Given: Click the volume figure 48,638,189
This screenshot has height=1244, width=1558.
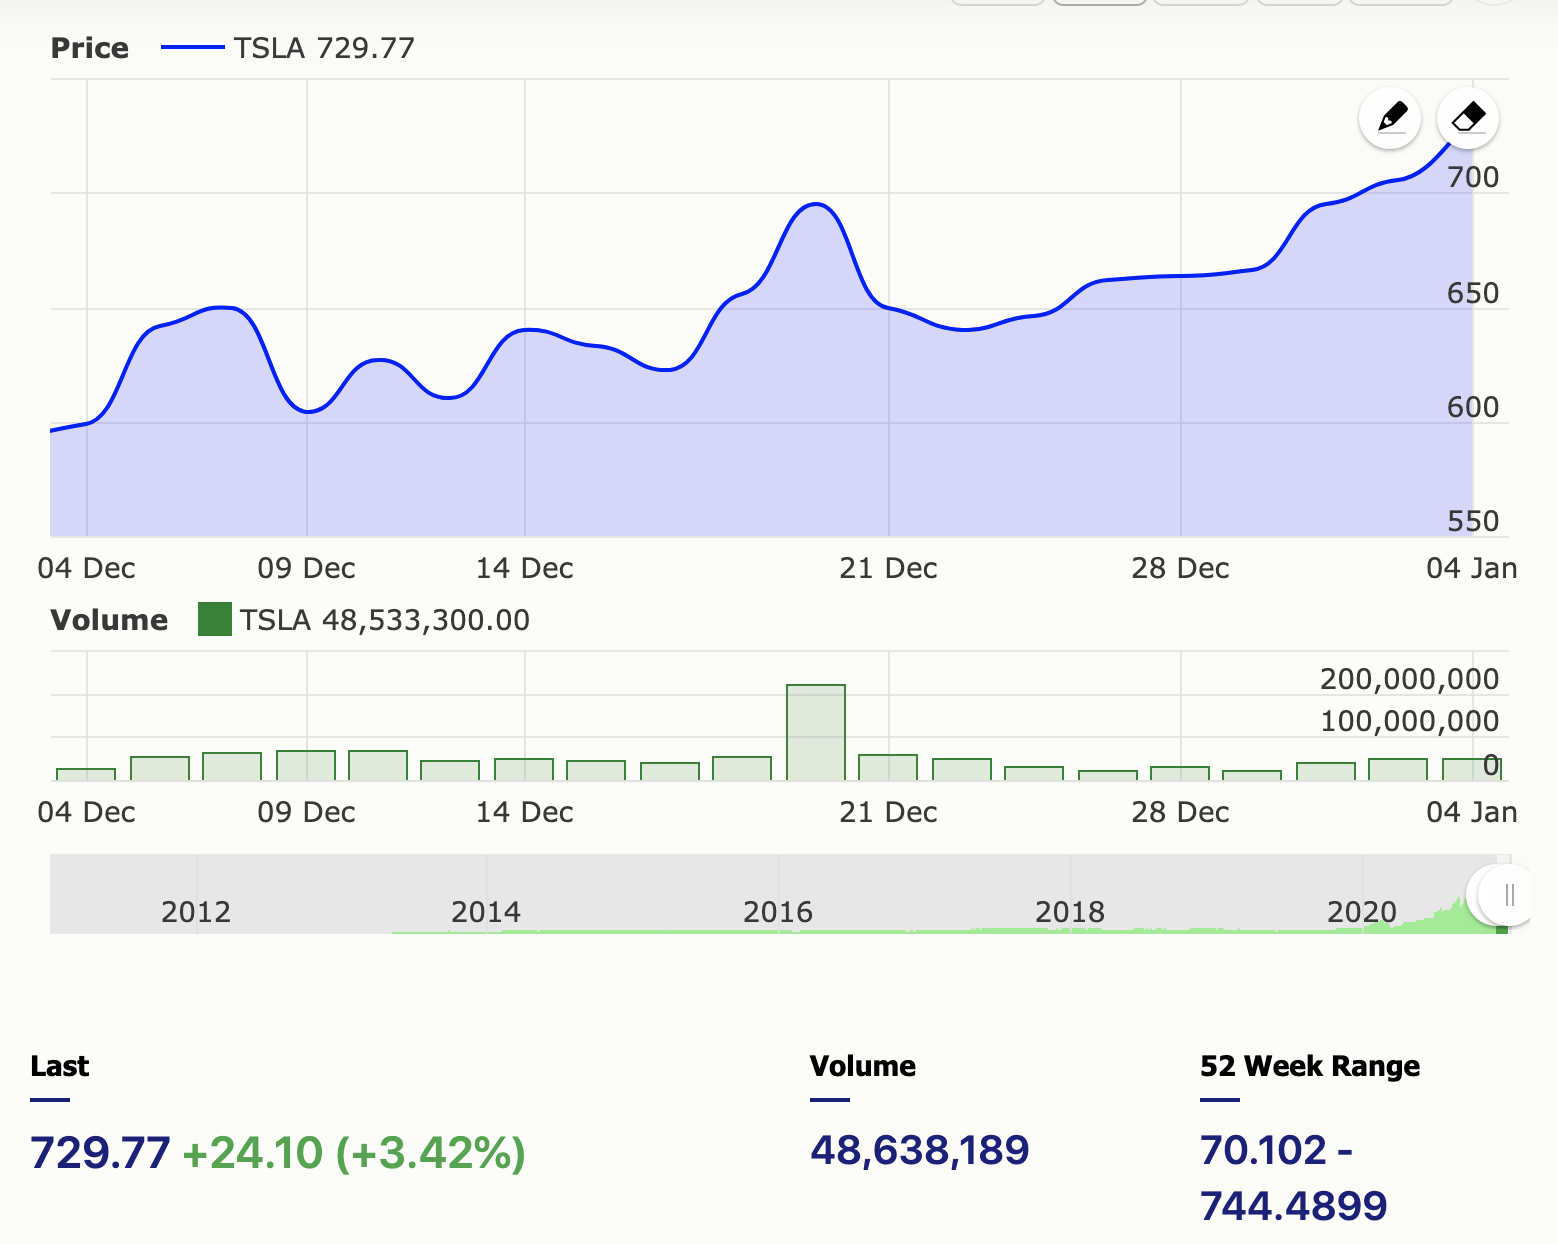Looking at the screenshot, I should pos(920,1150).
